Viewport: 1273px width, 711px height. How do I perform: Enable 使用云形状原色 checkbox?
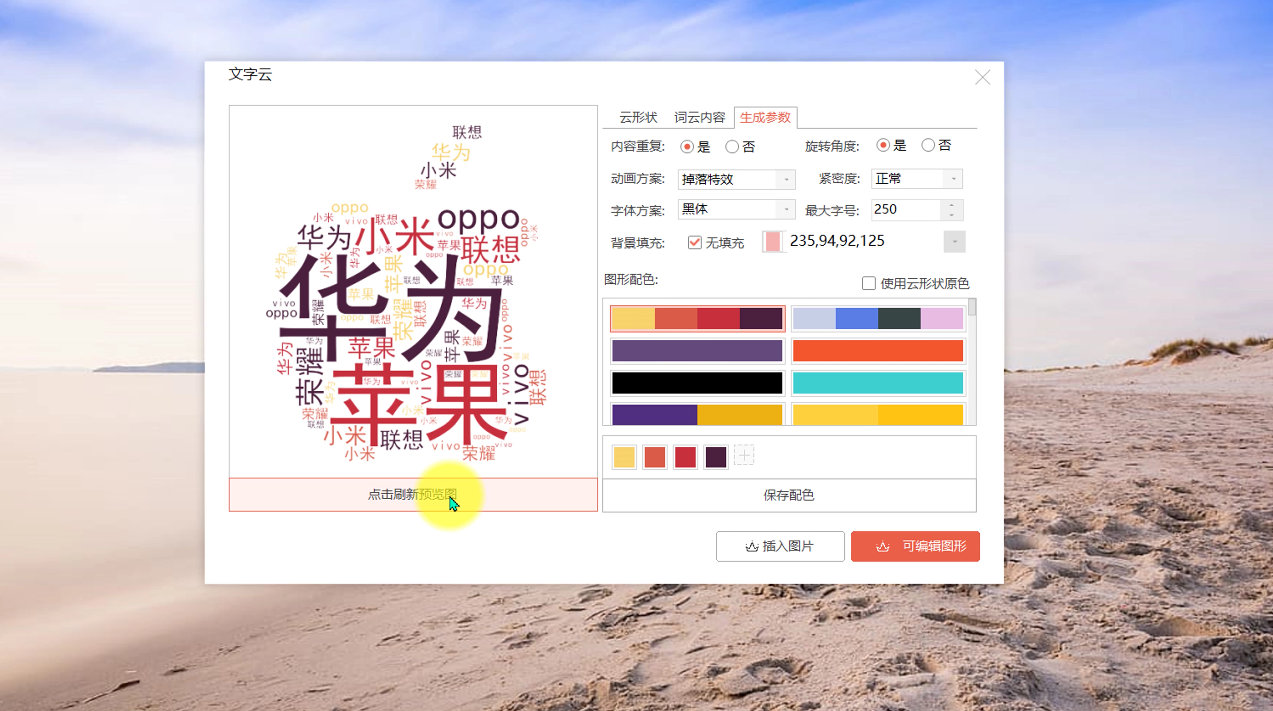pos(869,283)
